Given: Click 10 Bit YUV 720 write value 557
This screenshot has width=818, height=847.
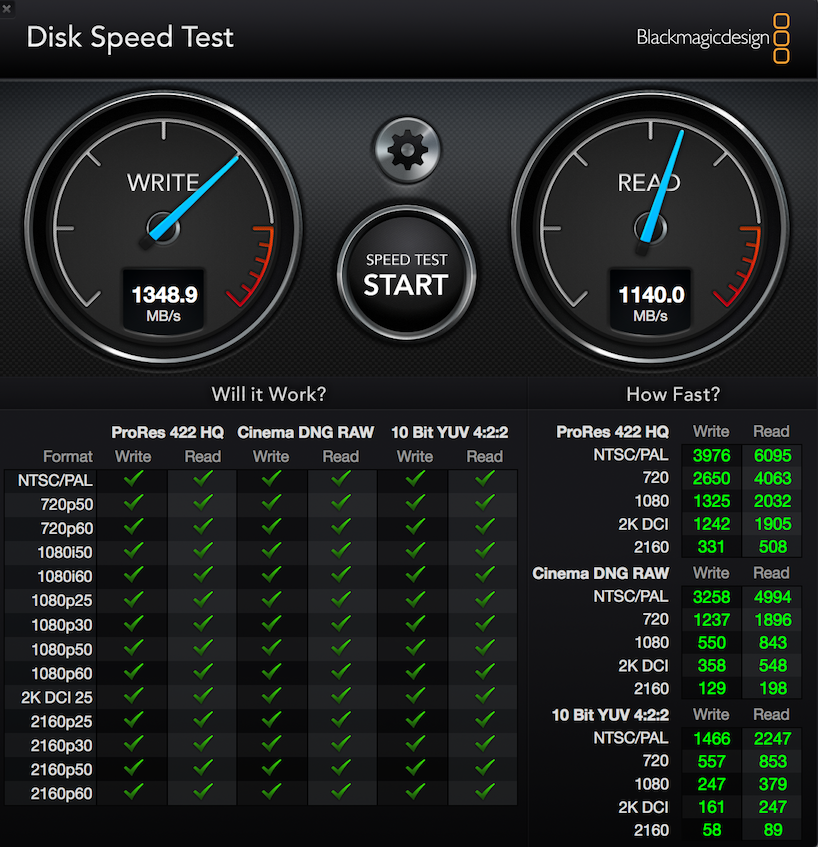Looking at the screenshot, I should click(x=712, y=761).
